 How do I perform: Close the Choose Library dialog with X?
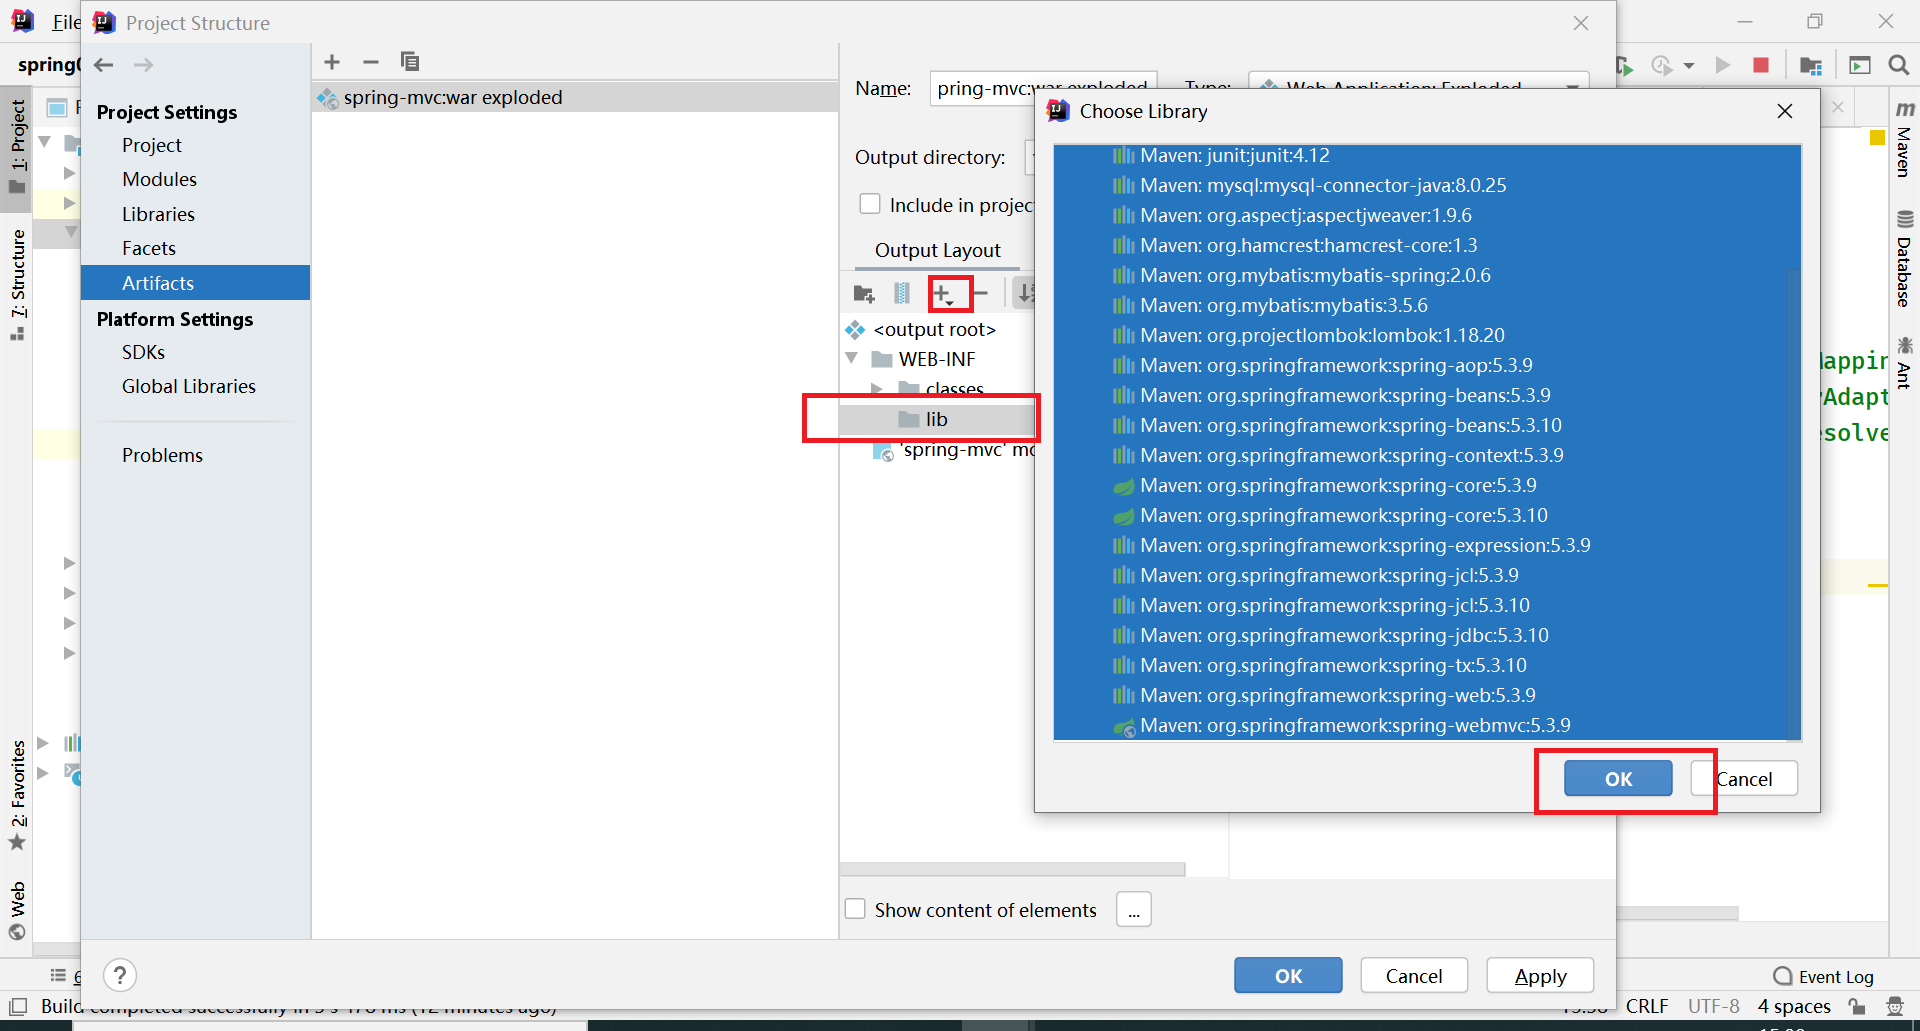1785,111
